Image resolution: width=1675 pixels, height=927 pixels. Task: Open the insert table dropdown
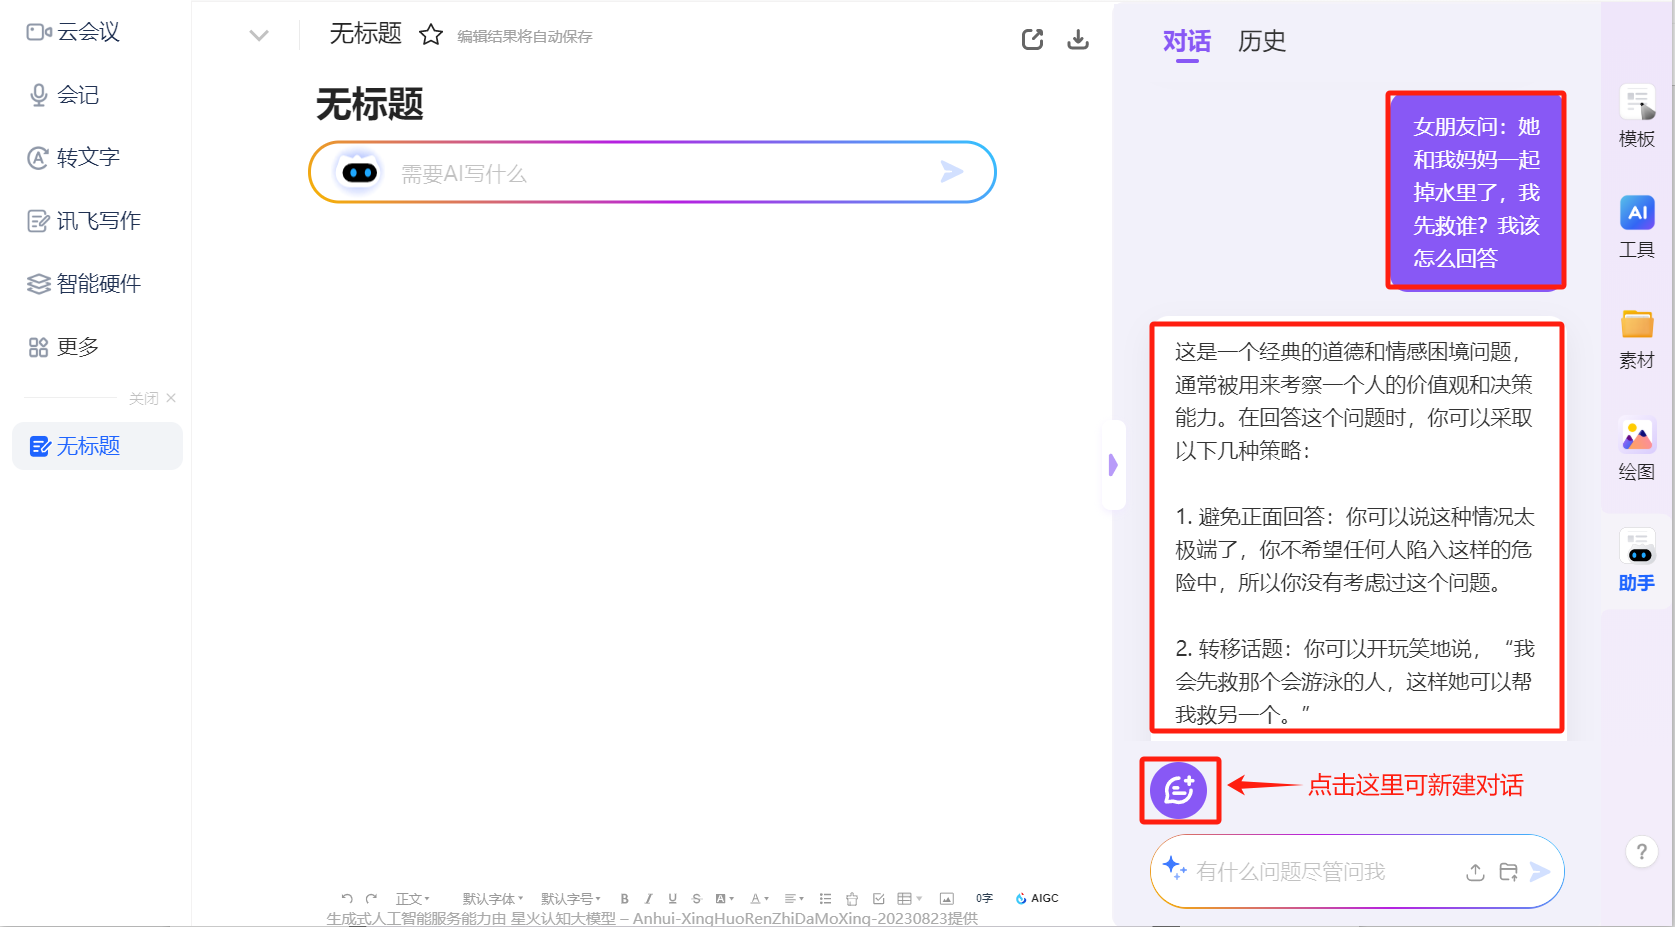click(x=909, y=898)
